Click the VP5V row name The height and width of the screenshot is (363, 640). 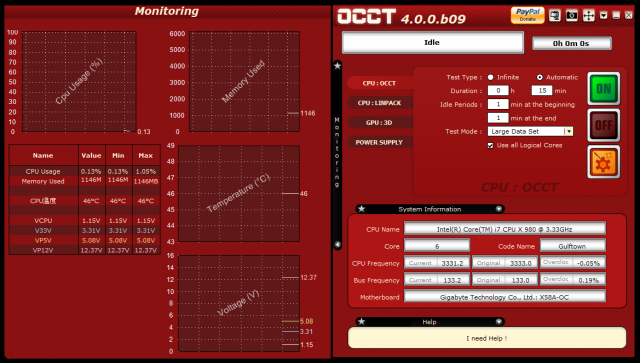[x=43, y=241]
